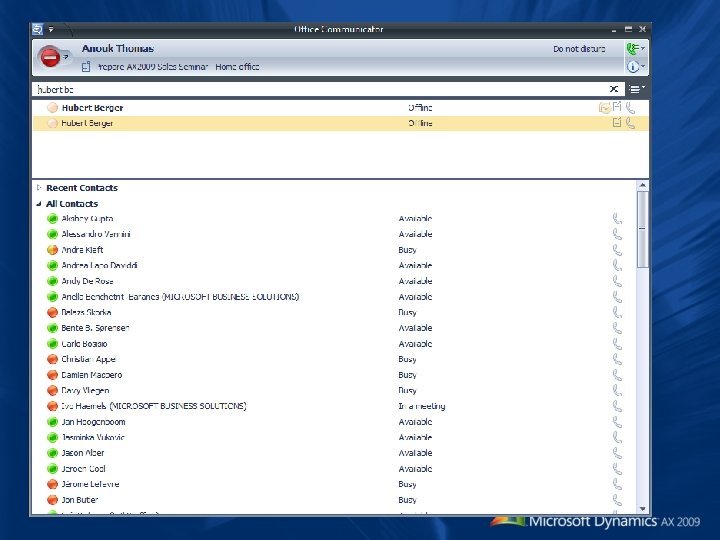Click the Office Communicator title bar icon
The width and height of the screenshot is (720, 540).
tap(38, 29)
